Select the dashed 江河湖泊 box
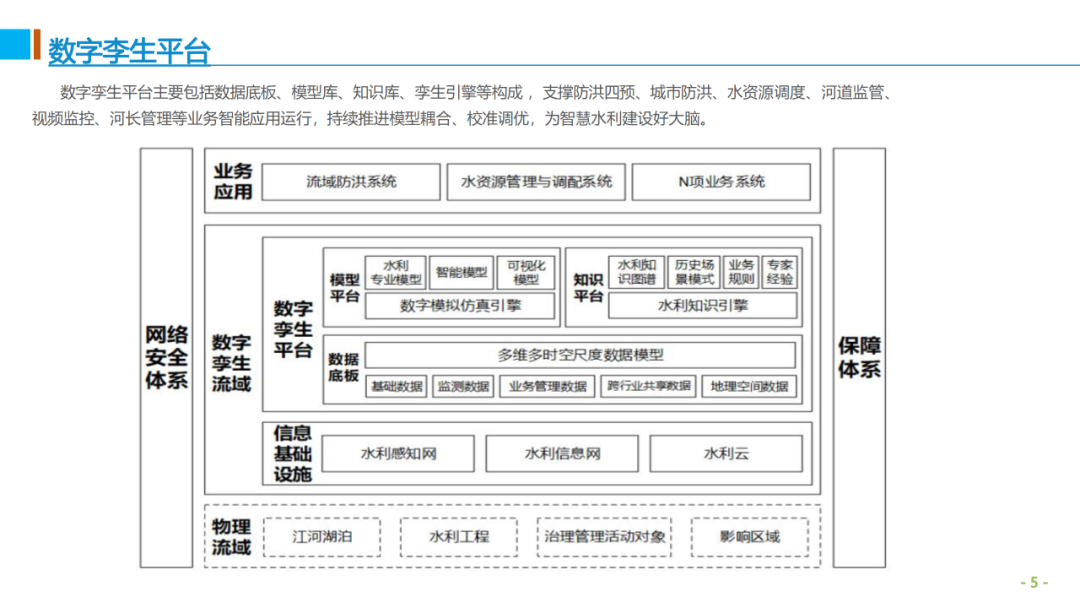The width and height of the screenshot is (1080, 608). tap(322, 537)
